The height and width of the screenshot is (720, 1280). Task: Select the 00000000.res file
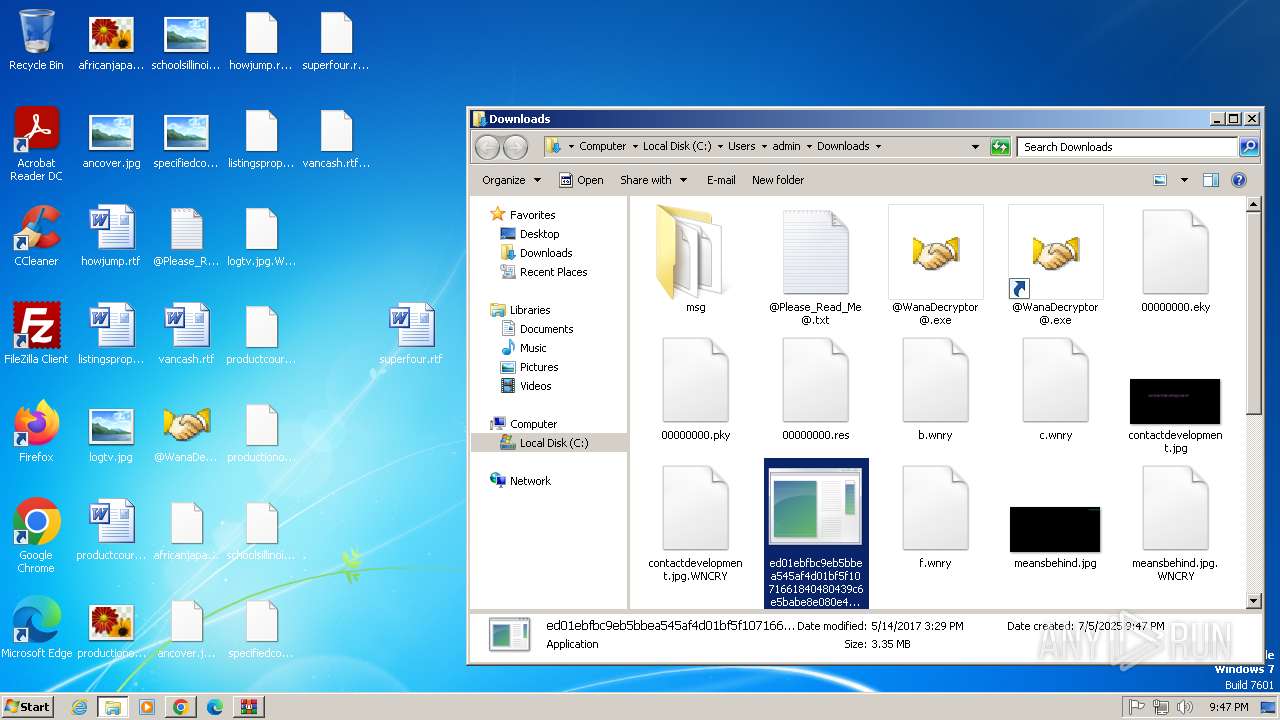click(816, 388)
